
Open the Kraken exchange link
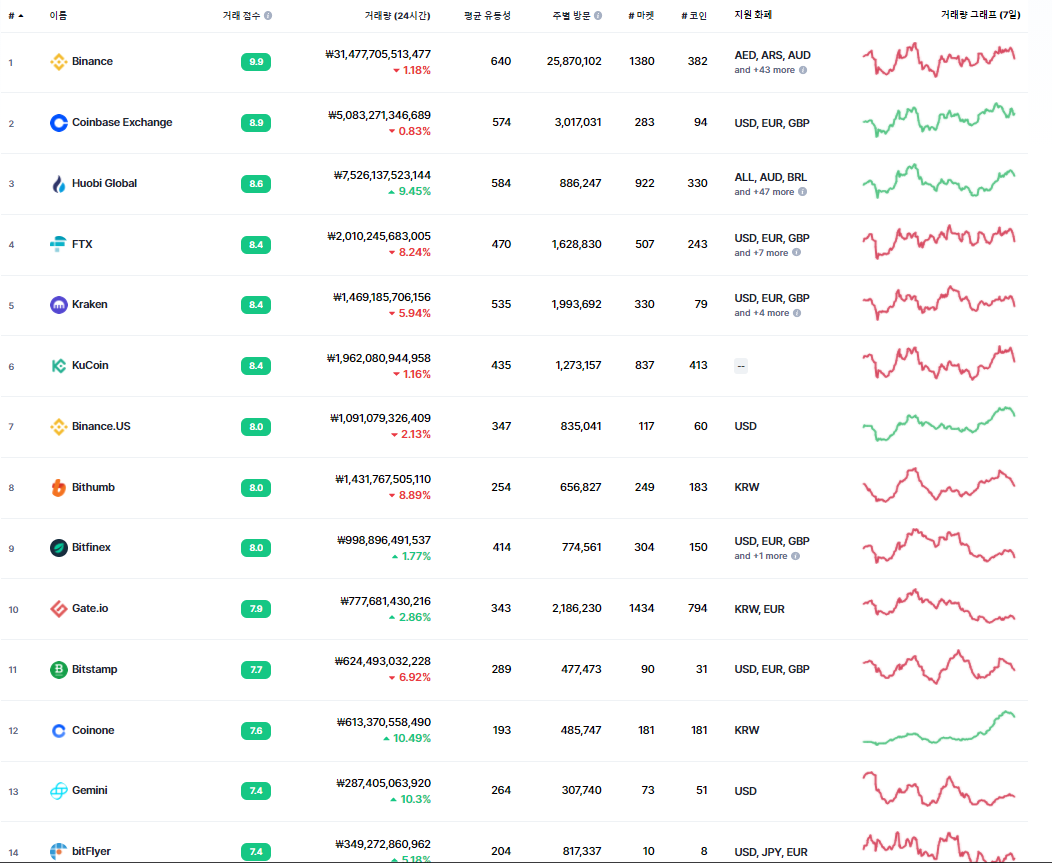pos(90,304)
